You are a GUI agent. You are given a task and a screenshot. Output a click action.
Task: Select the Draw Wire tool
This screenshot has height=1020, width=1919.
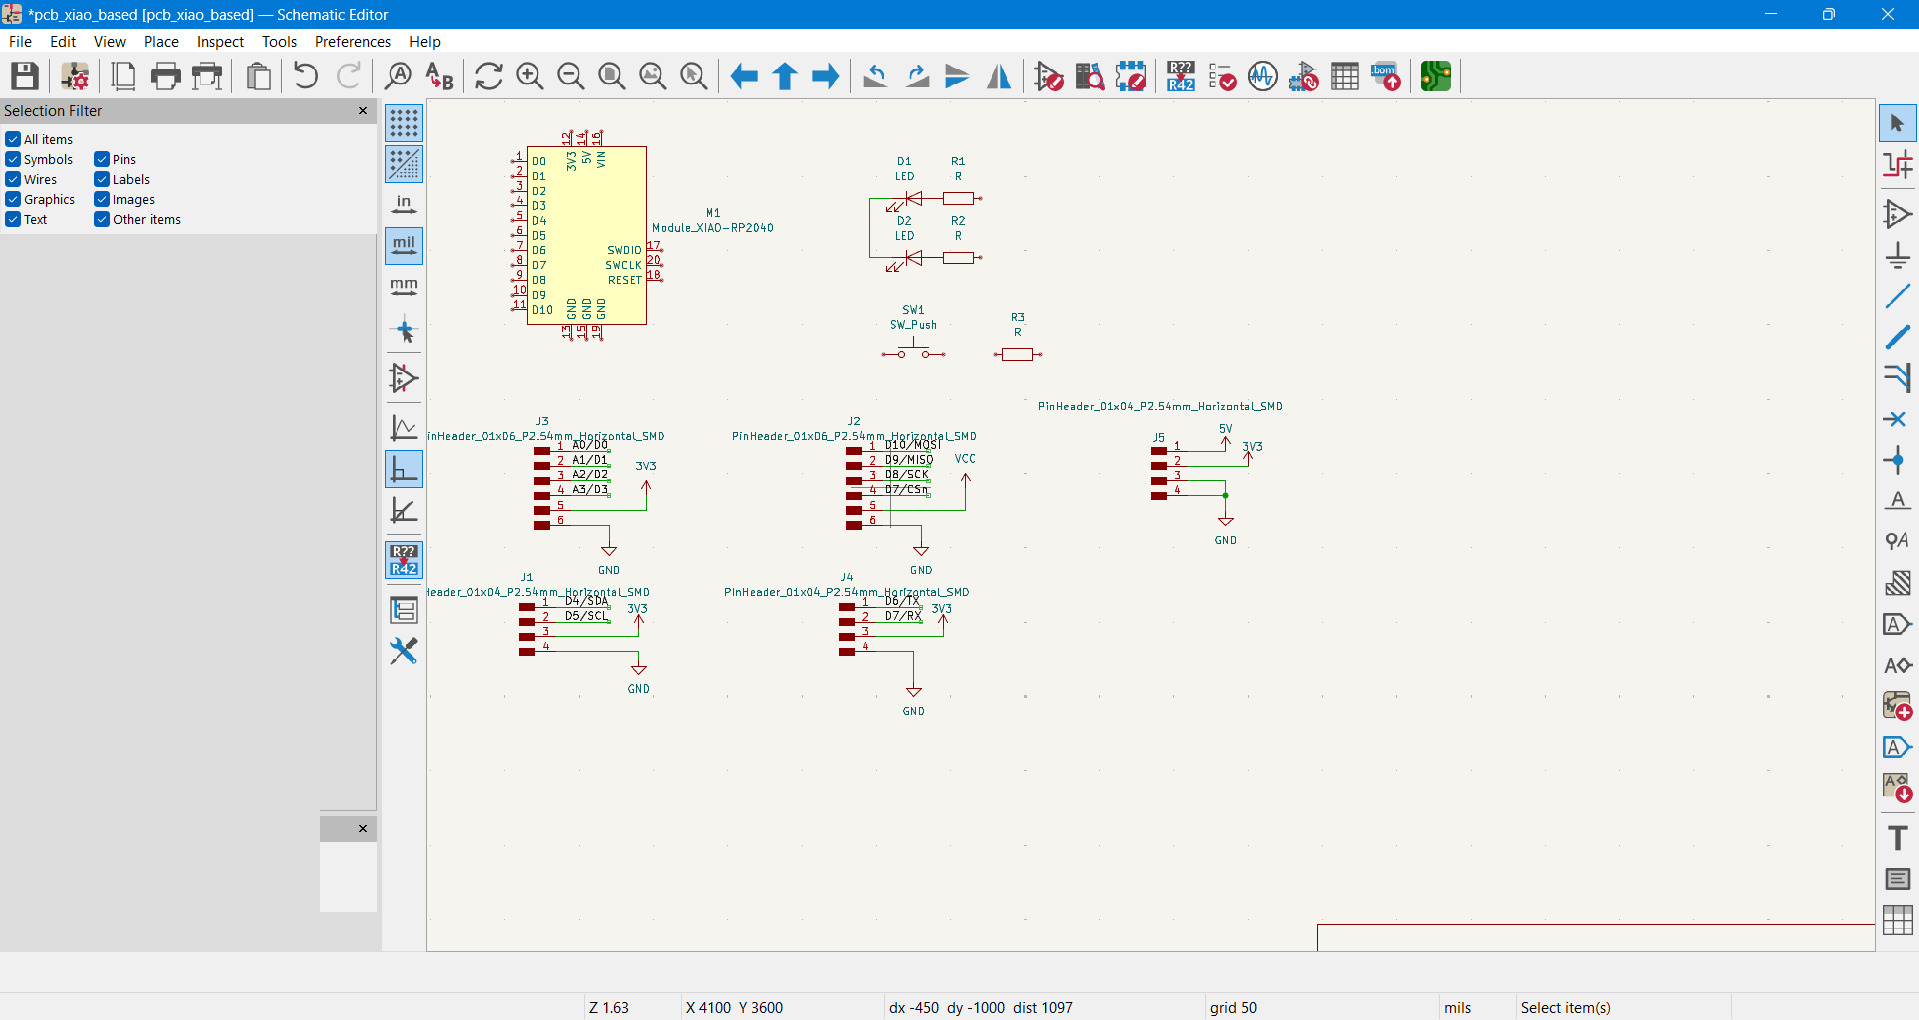coord(1897,296)
